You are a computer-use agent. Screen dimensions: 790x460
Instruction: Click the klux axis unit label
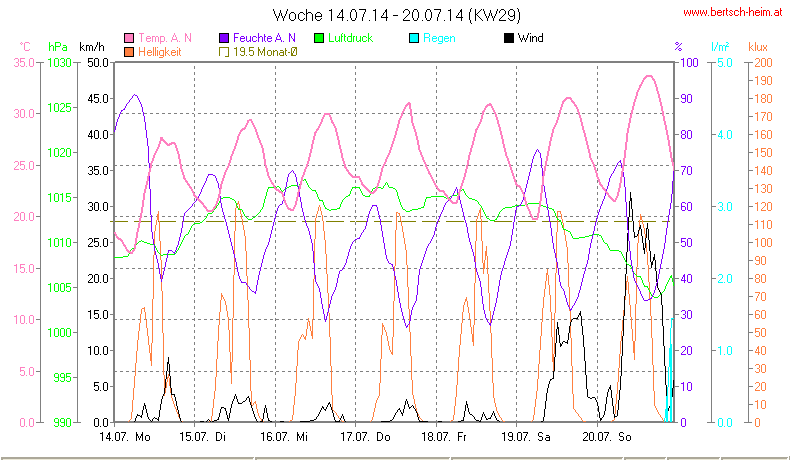pyautogui.click(x=758, y=47)
